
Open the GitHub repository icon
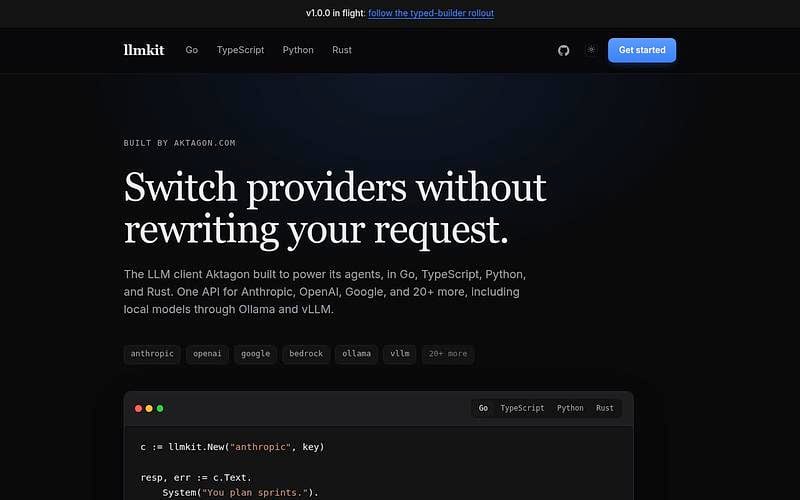click(563, 50)
